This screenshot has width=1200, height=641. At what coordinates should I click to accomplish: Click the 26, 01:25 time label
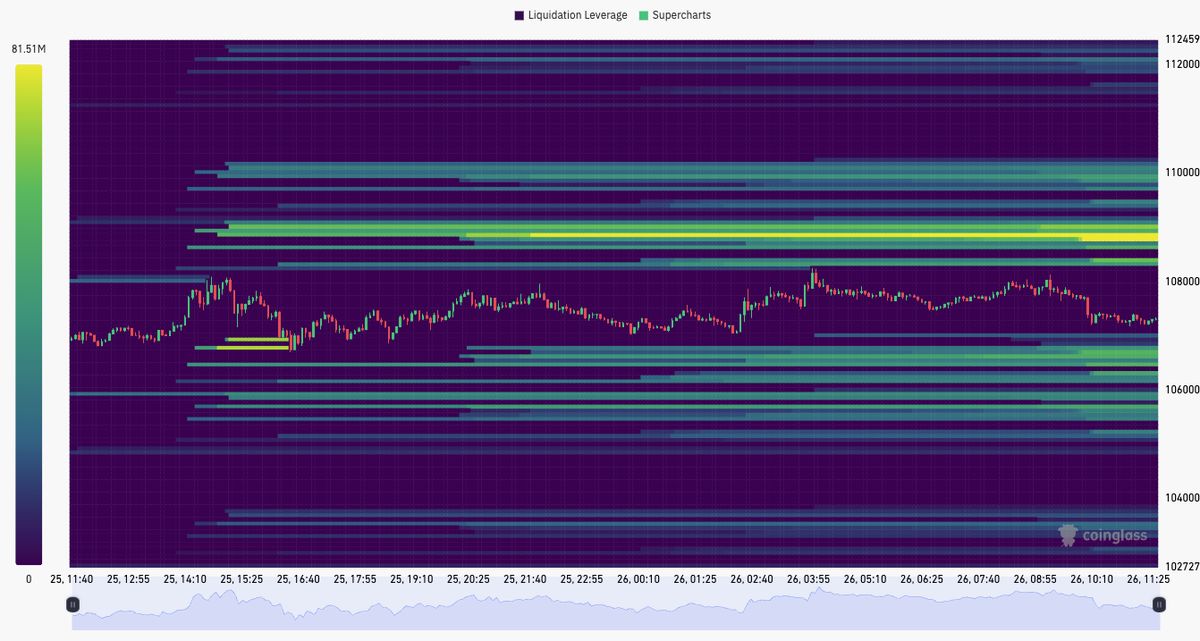695,579
